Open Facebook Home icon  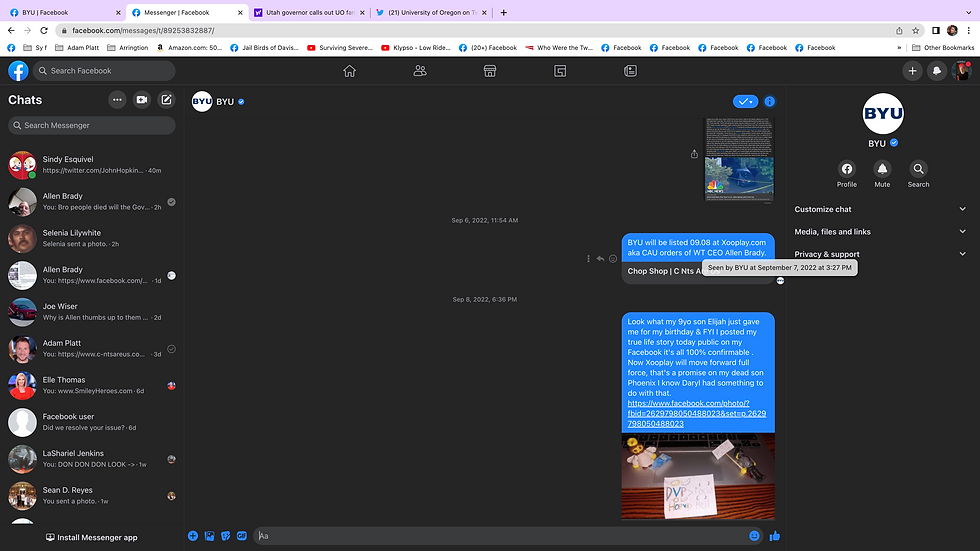click(349, 71)
